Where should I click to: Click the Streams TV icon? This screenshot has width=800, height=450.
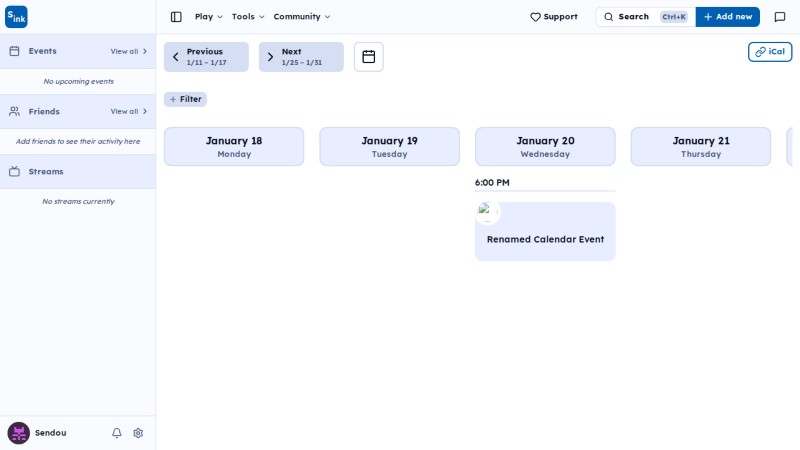14,171
